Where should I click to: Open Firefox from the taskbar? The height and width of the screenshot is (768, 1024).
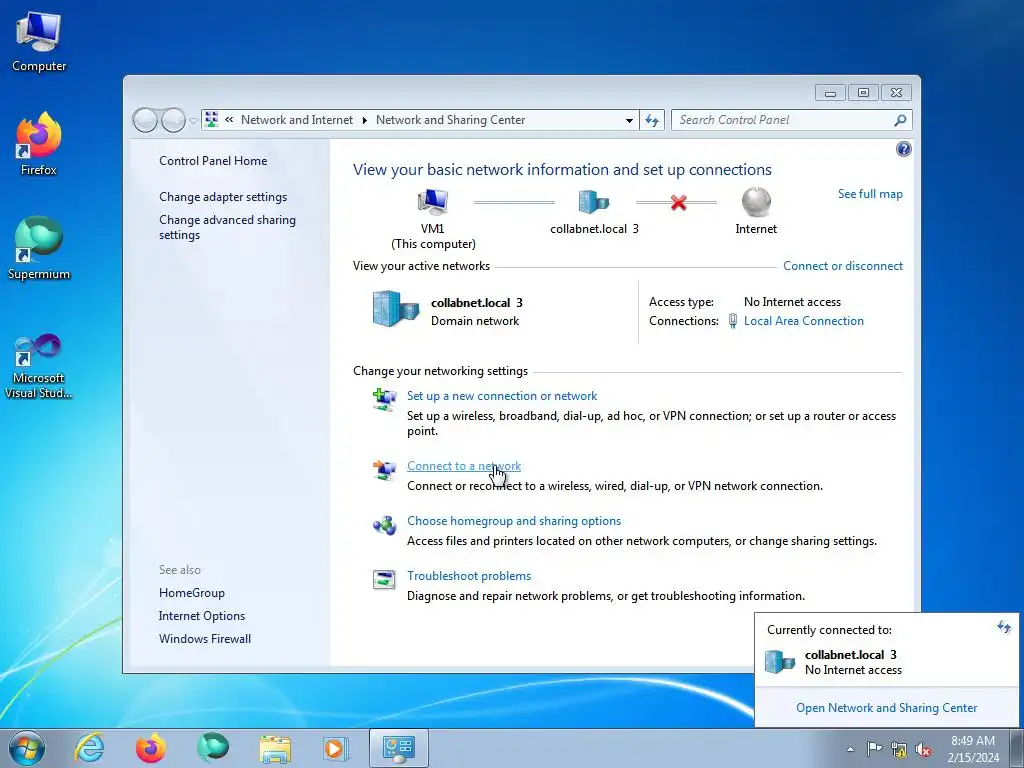(151, 748)
